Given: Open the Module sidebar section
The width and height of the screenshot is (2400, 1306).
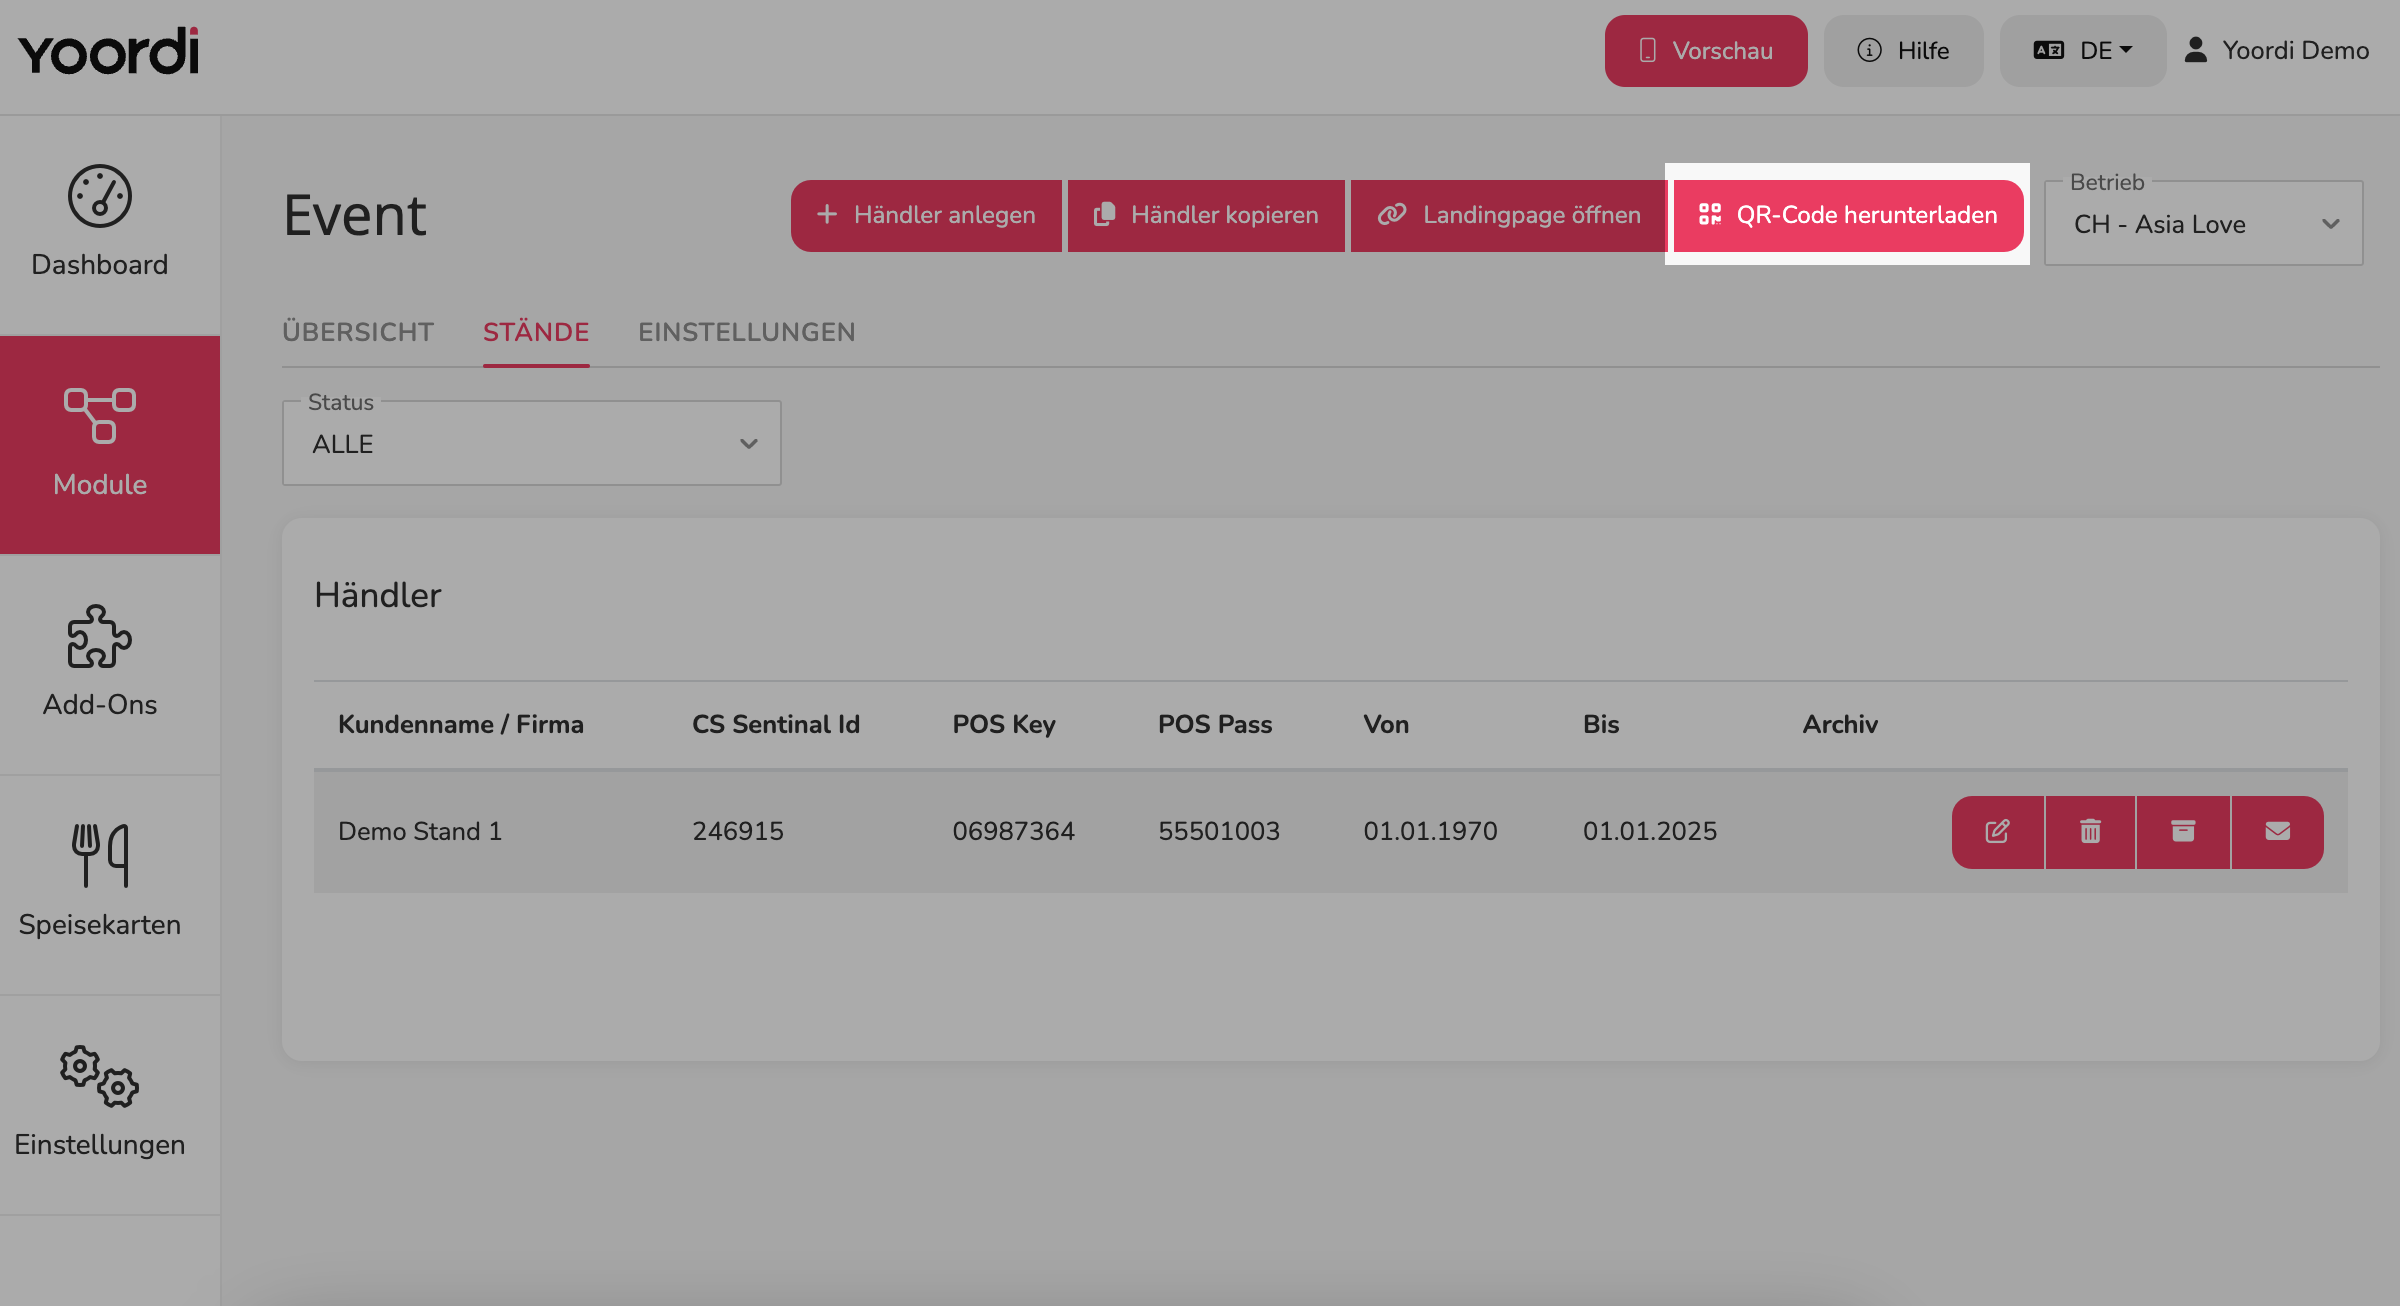Looking at the screenshot, I should [100, 444].
